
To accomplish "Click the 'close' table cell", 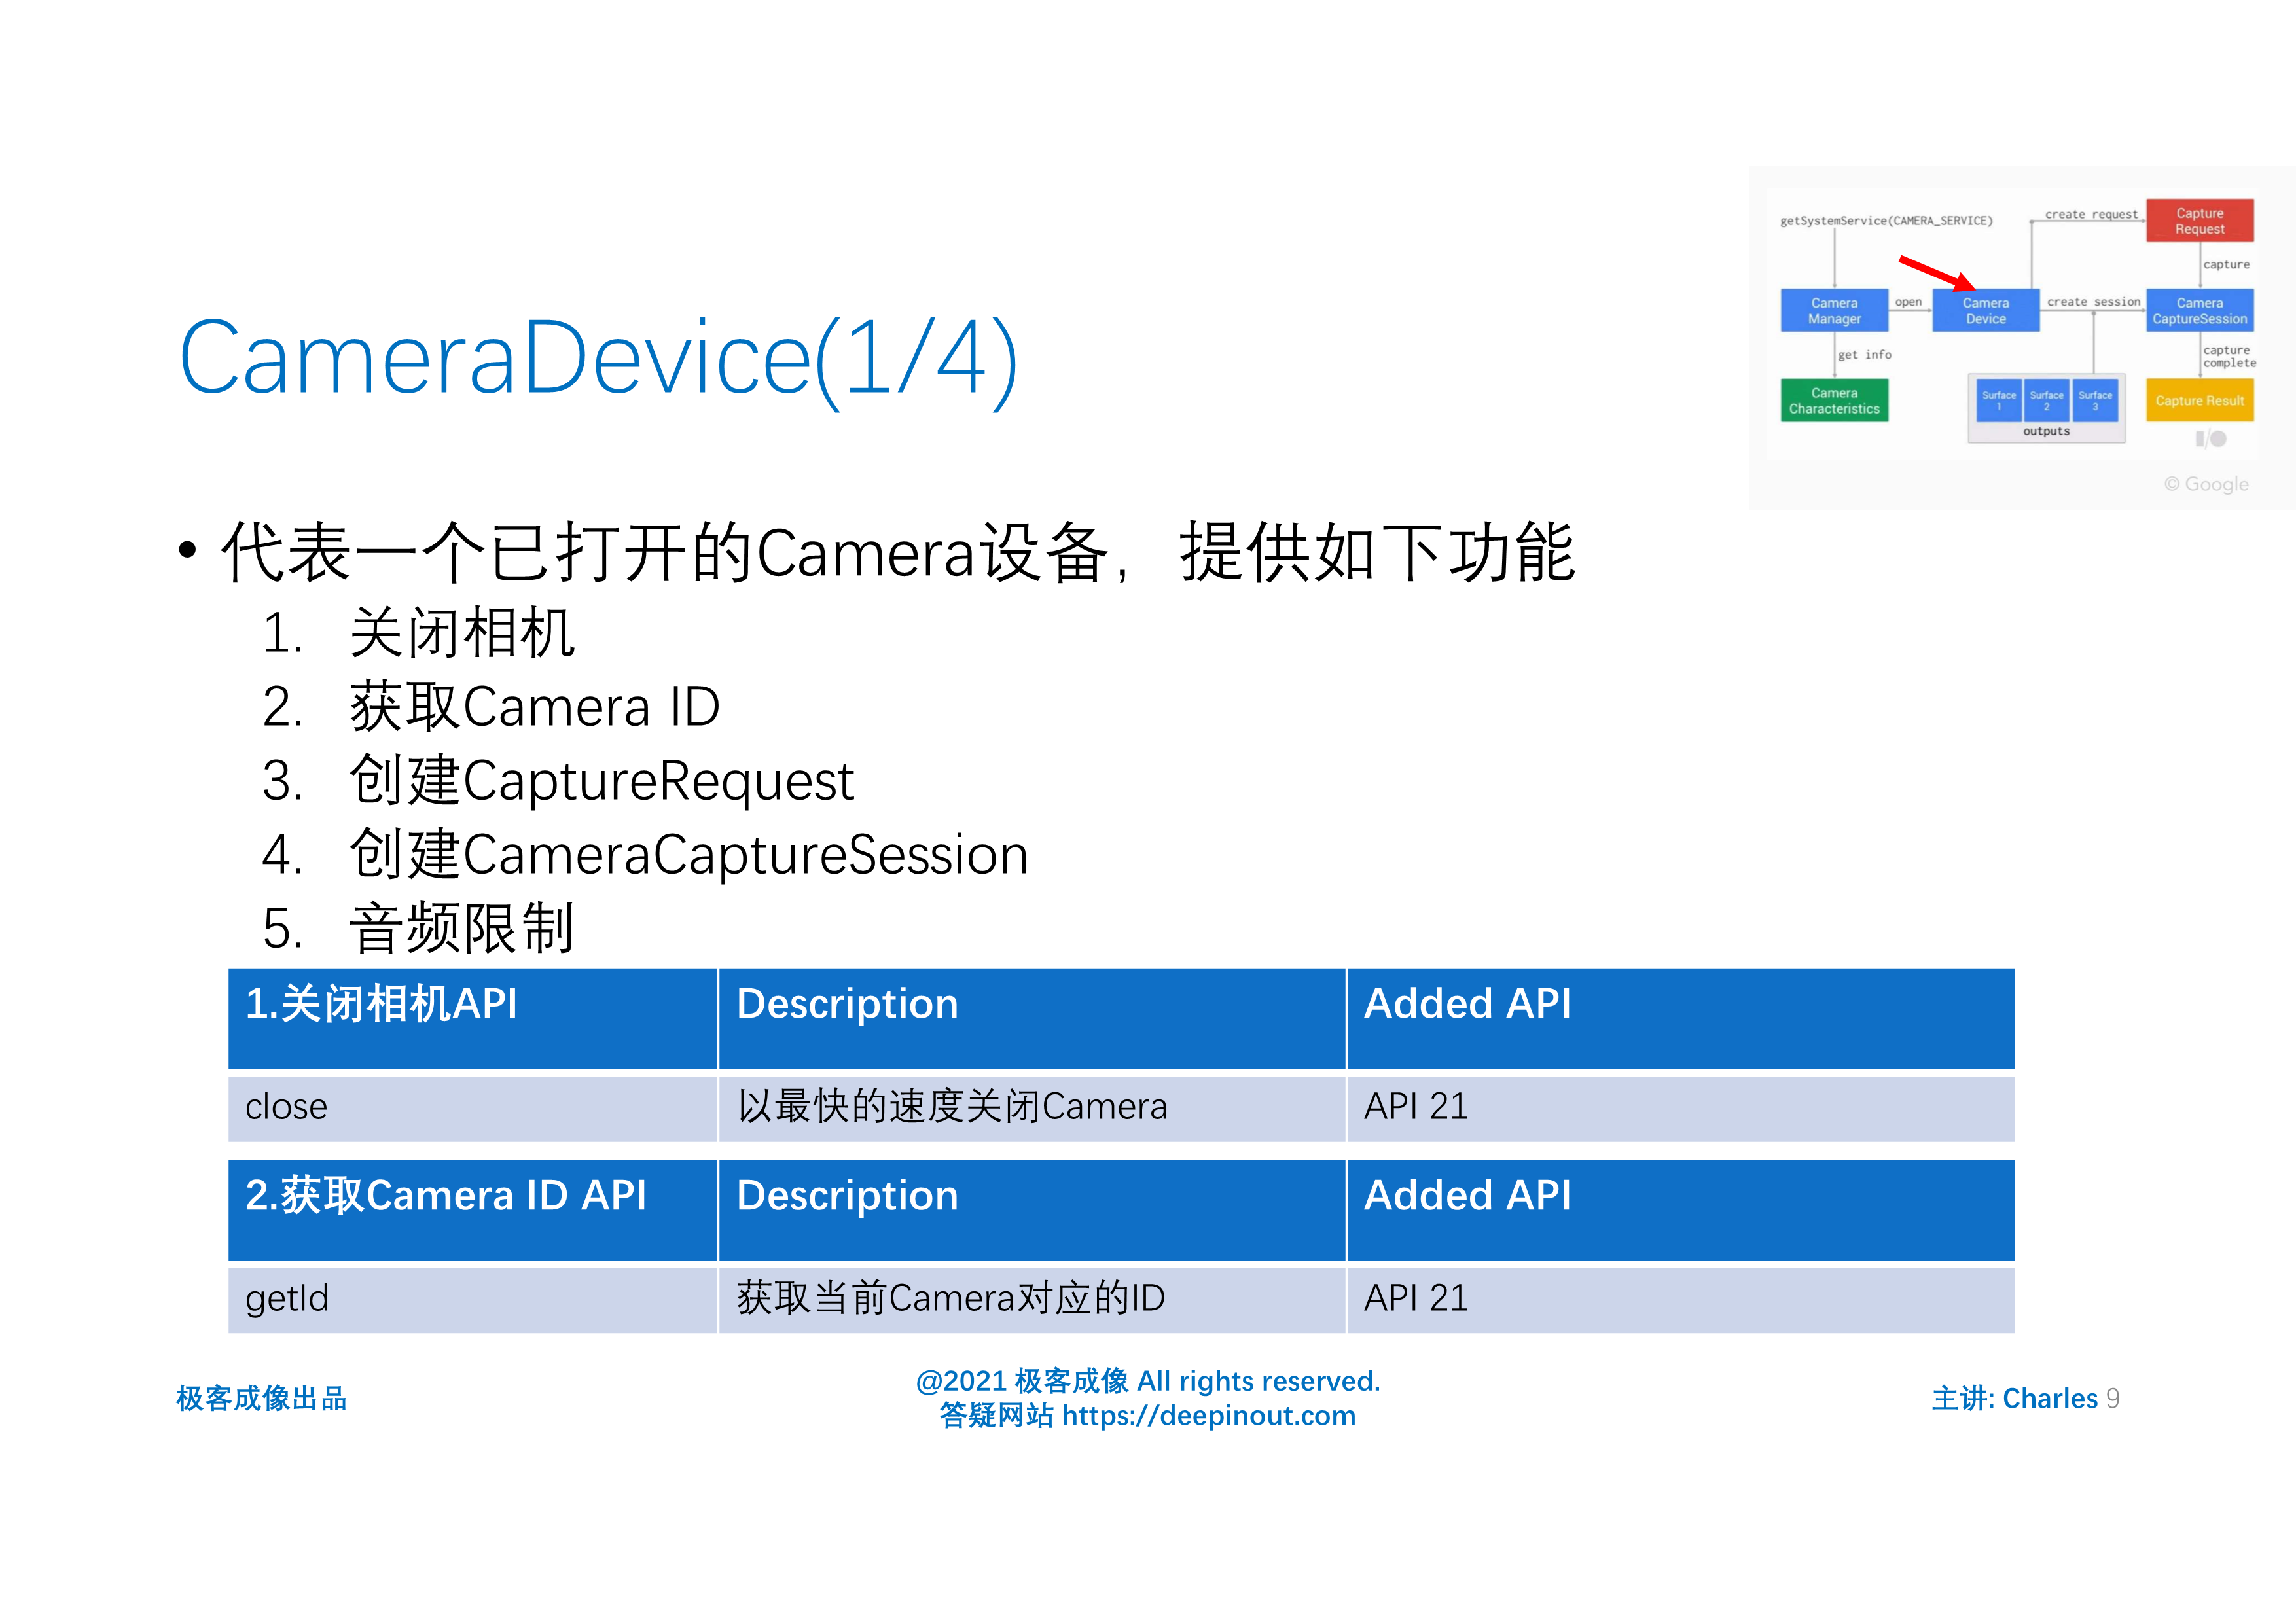I will [x=472, y=1108].
